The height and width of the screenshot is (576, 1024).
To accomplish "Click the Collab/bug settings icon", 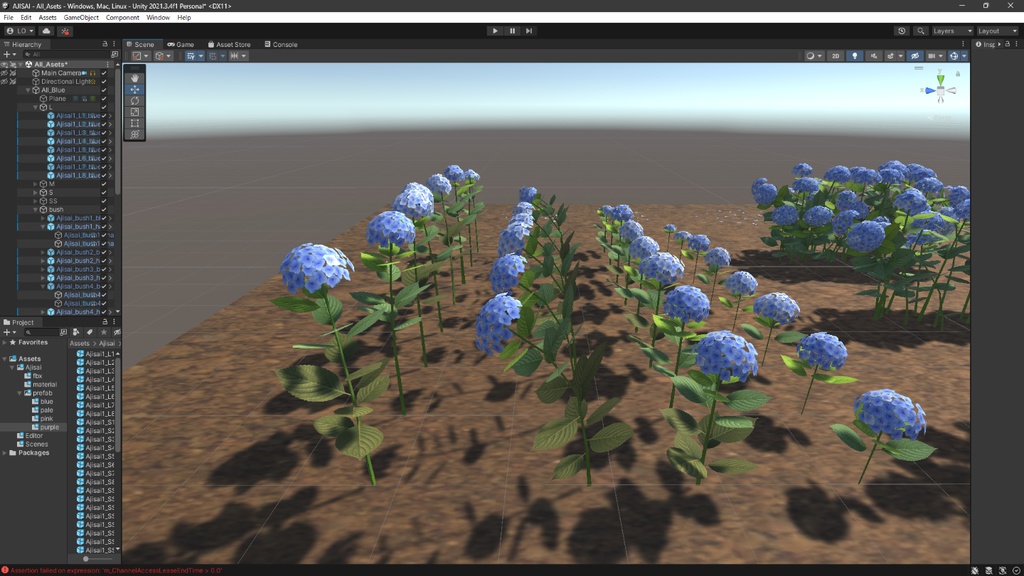I will [x=65, y=31].
